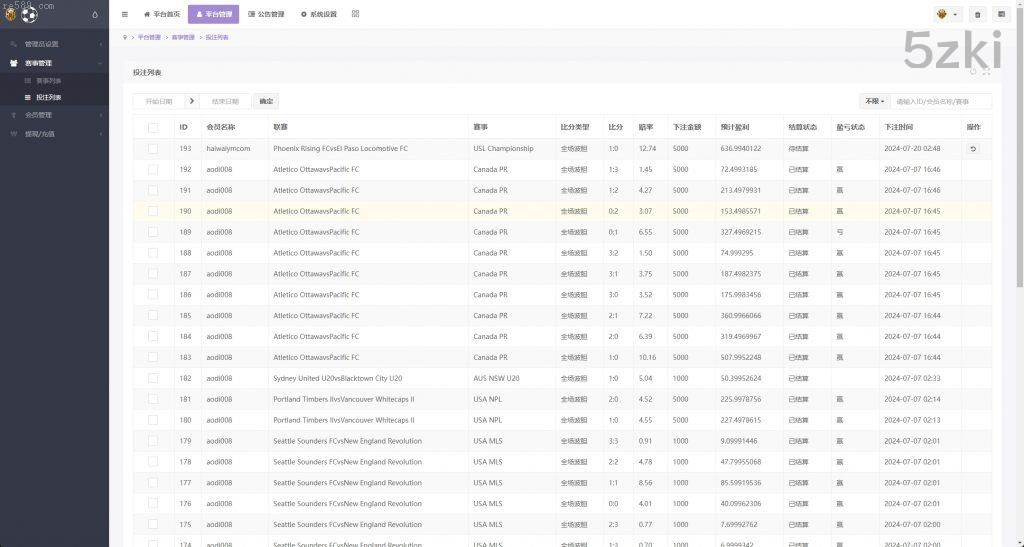Click the search box for ID/member name
1024x547 pixels.
(941, 101)
